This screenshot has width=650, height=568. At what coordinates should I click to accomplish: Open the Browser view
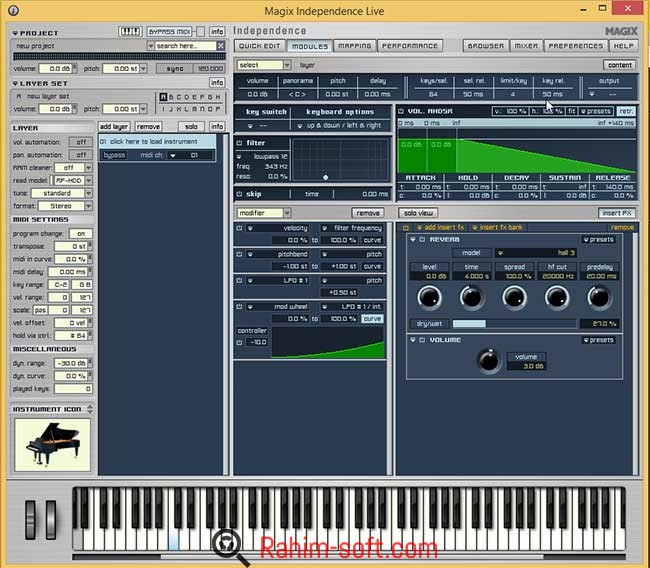point(486,46)
